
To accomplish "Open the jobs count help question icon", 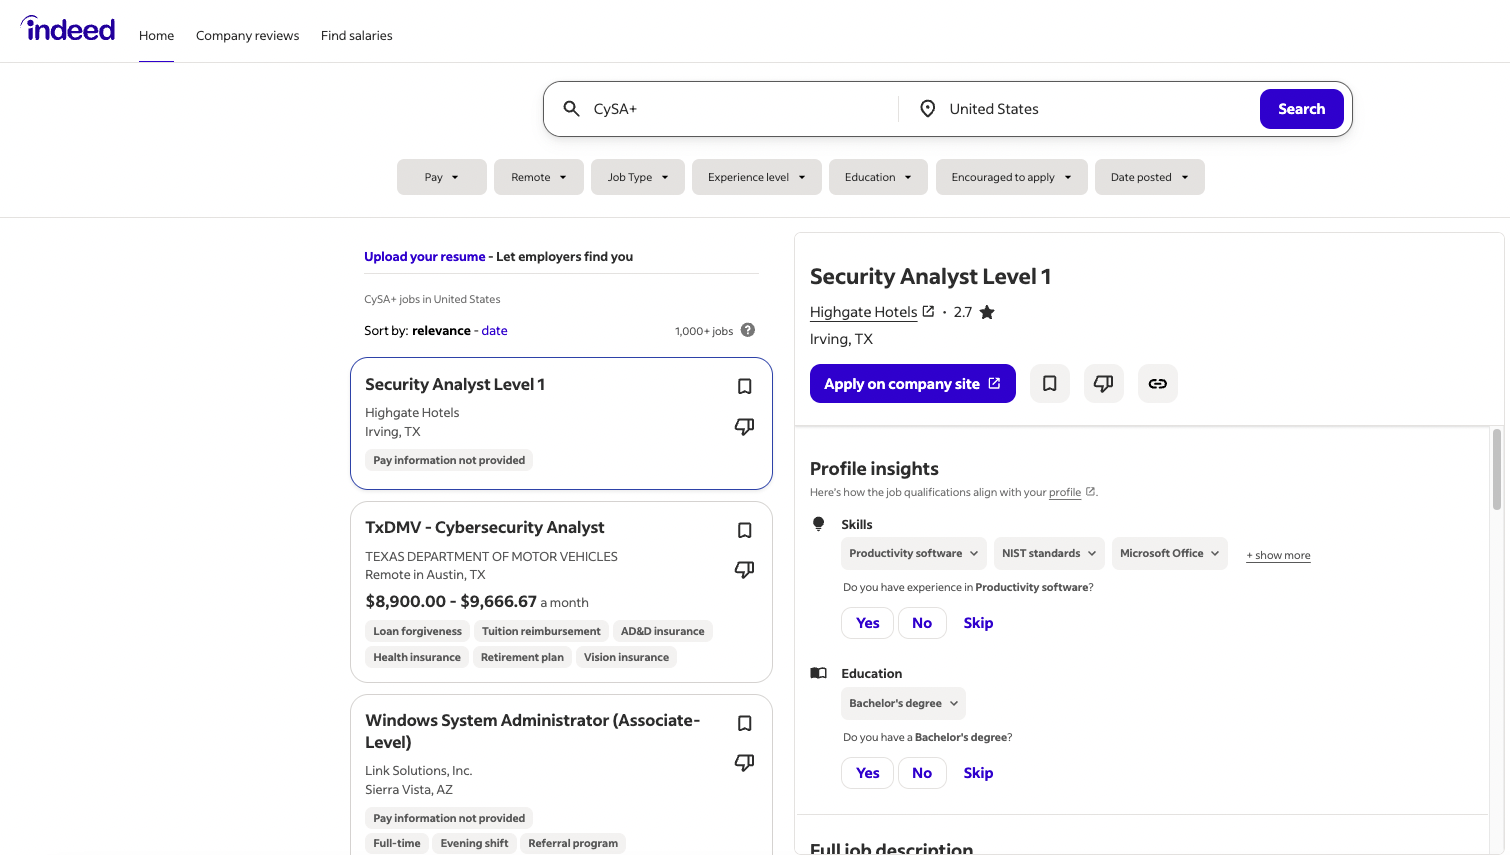I will [x=748, y=331].
